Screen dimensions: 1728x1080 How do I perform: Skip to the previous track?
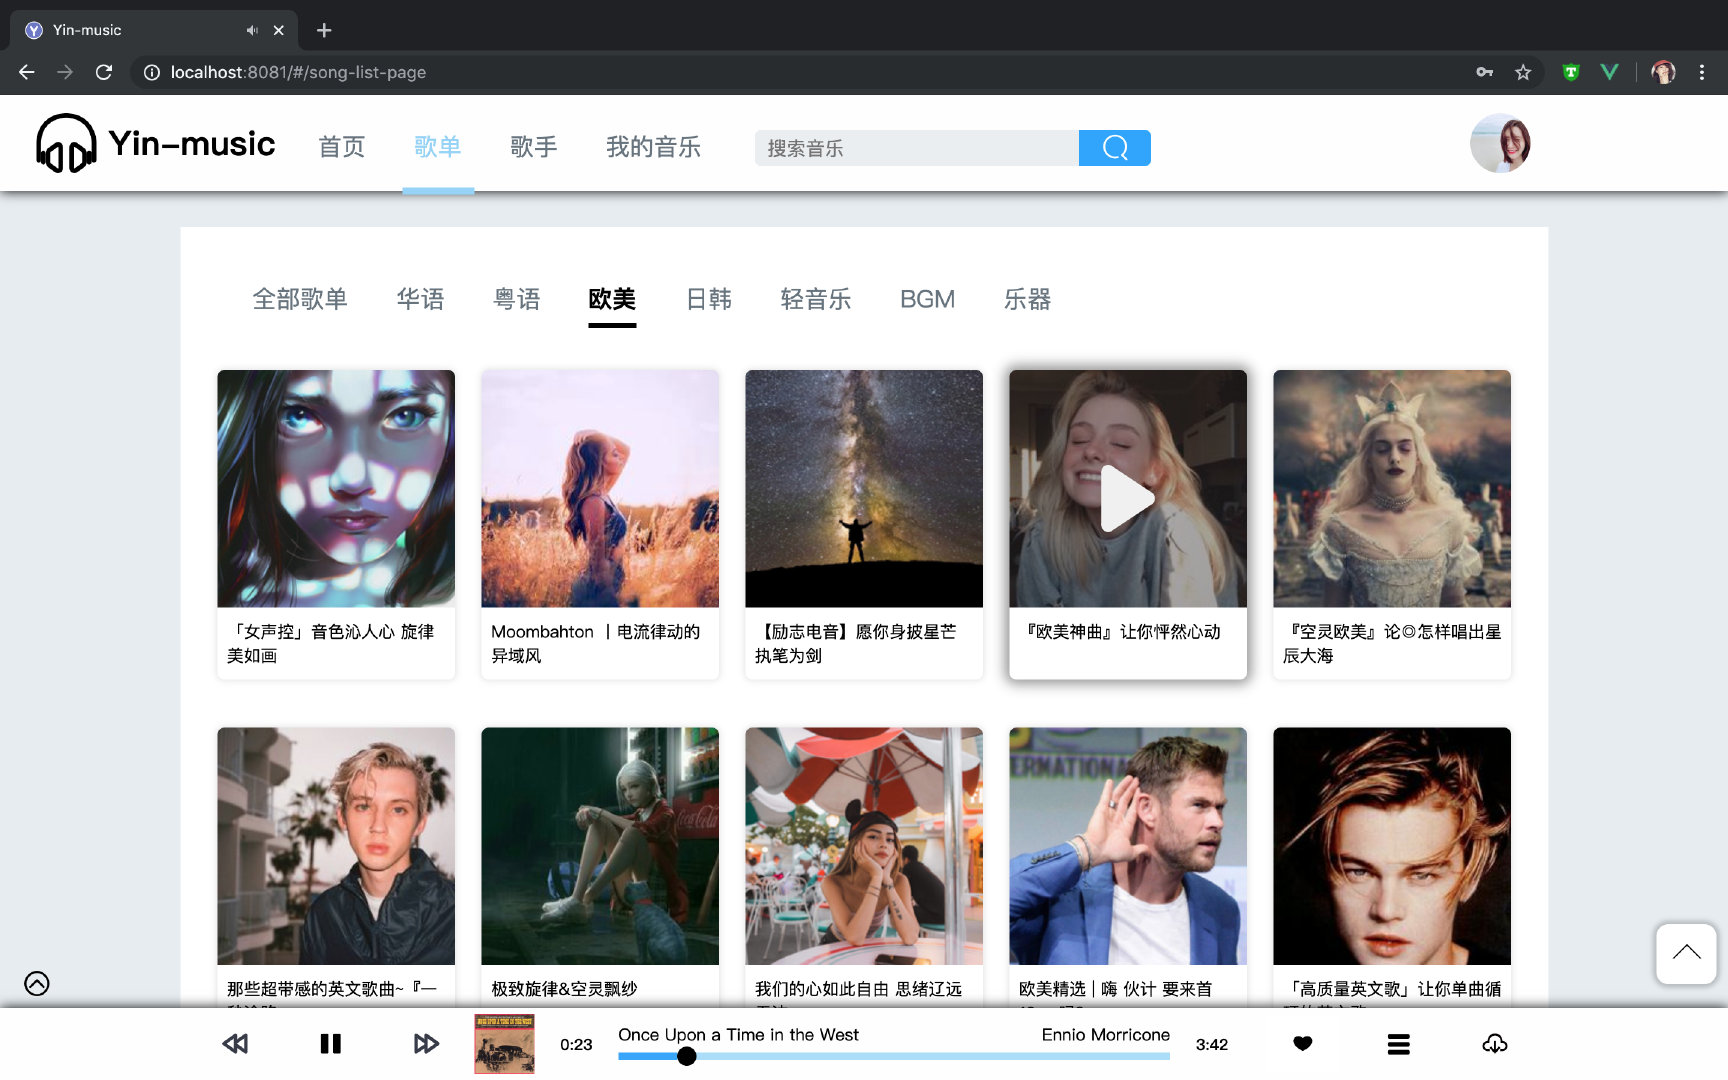coord(235,1044)
